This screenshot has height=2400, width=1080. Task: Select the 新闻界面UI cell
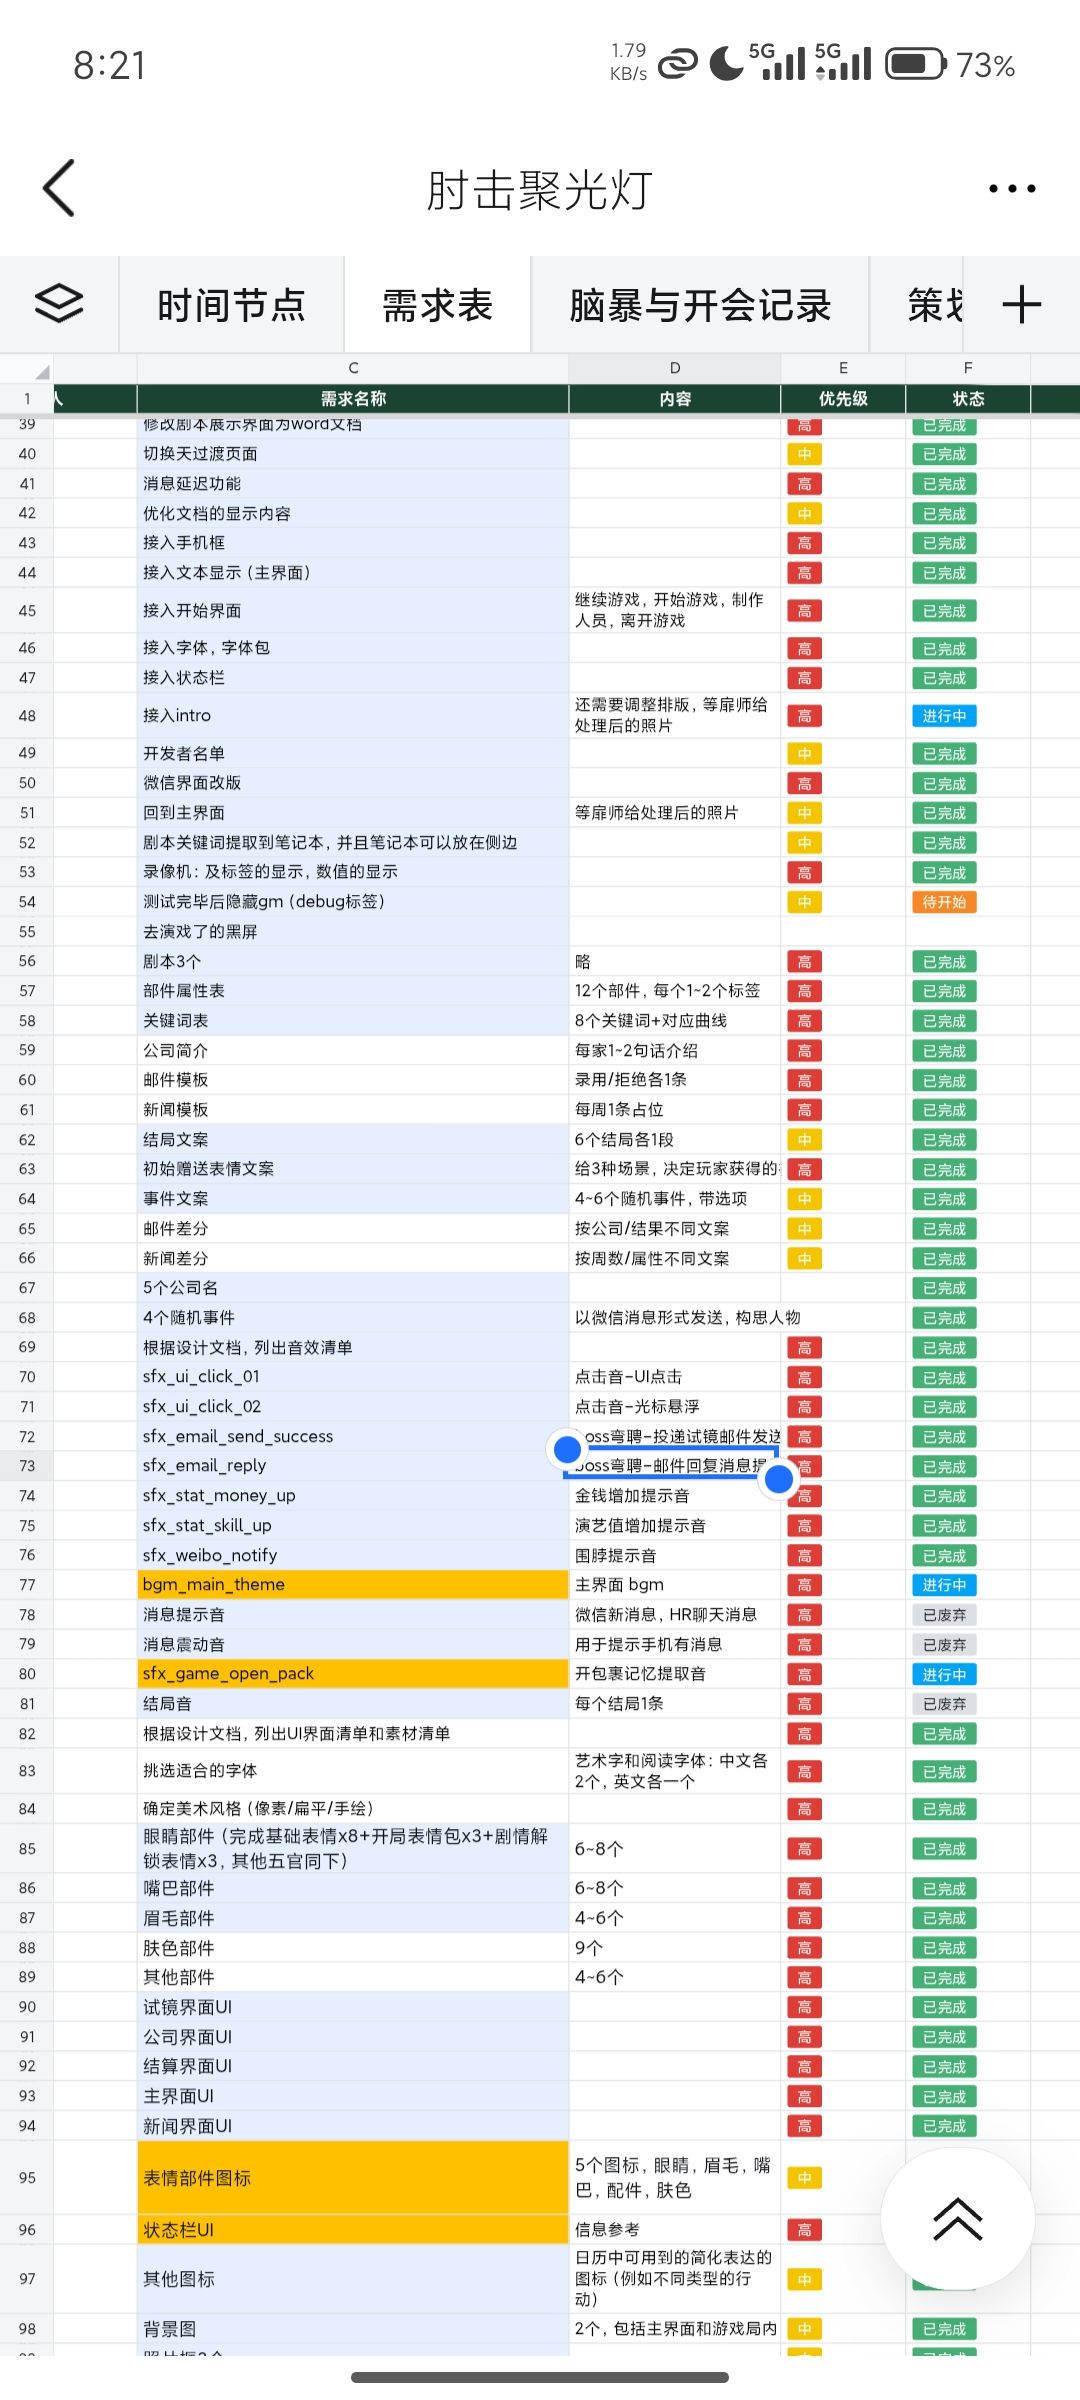pyautogui.click(x=353, y=2126)
